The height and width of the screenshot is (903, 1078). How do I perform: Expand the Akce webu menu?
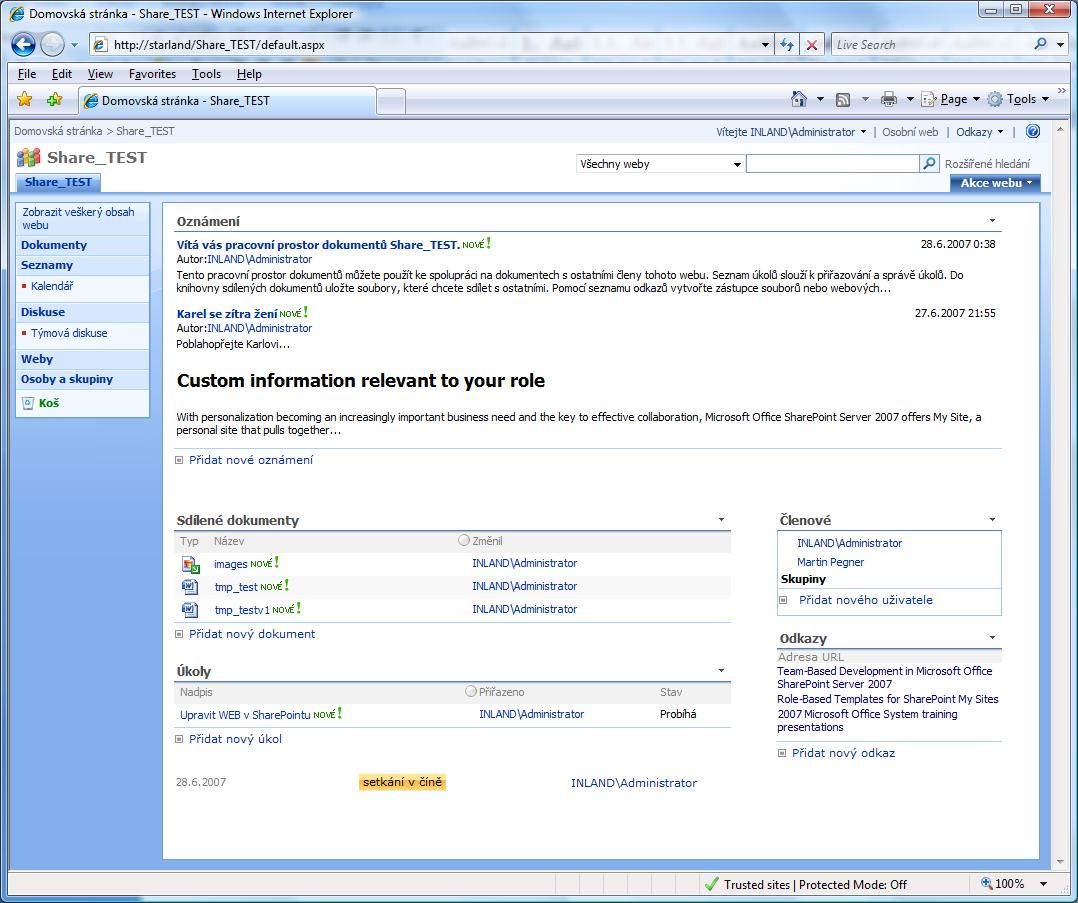(x=995, y=183)
